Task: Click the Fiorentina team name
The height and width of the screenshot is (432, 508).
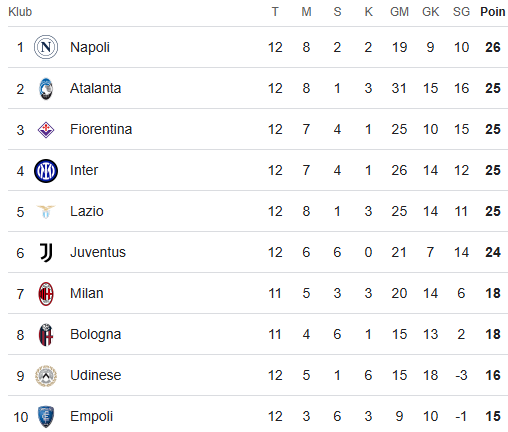Action: point(101,129)
